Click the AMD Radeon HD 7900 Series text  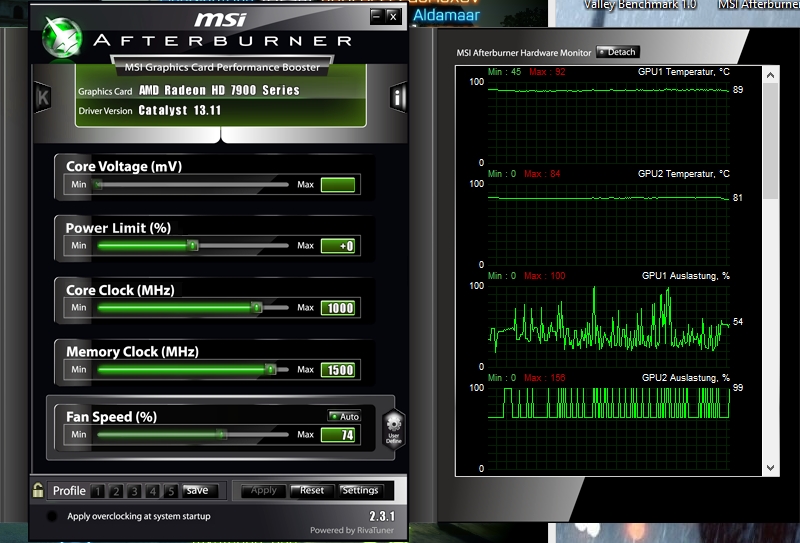pos(219,90)
